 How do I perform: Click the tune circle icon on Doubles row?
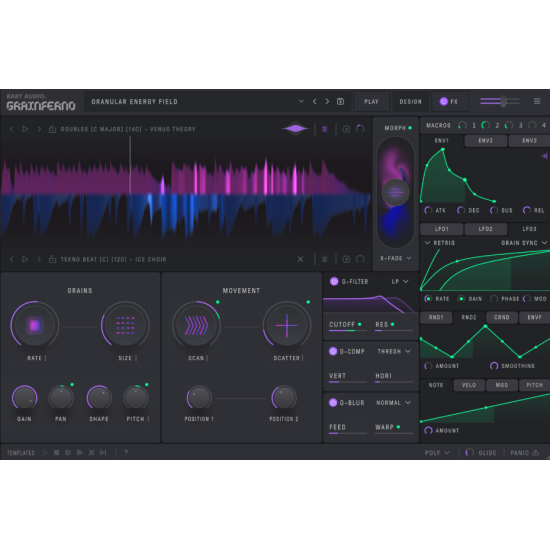point(346,129)
